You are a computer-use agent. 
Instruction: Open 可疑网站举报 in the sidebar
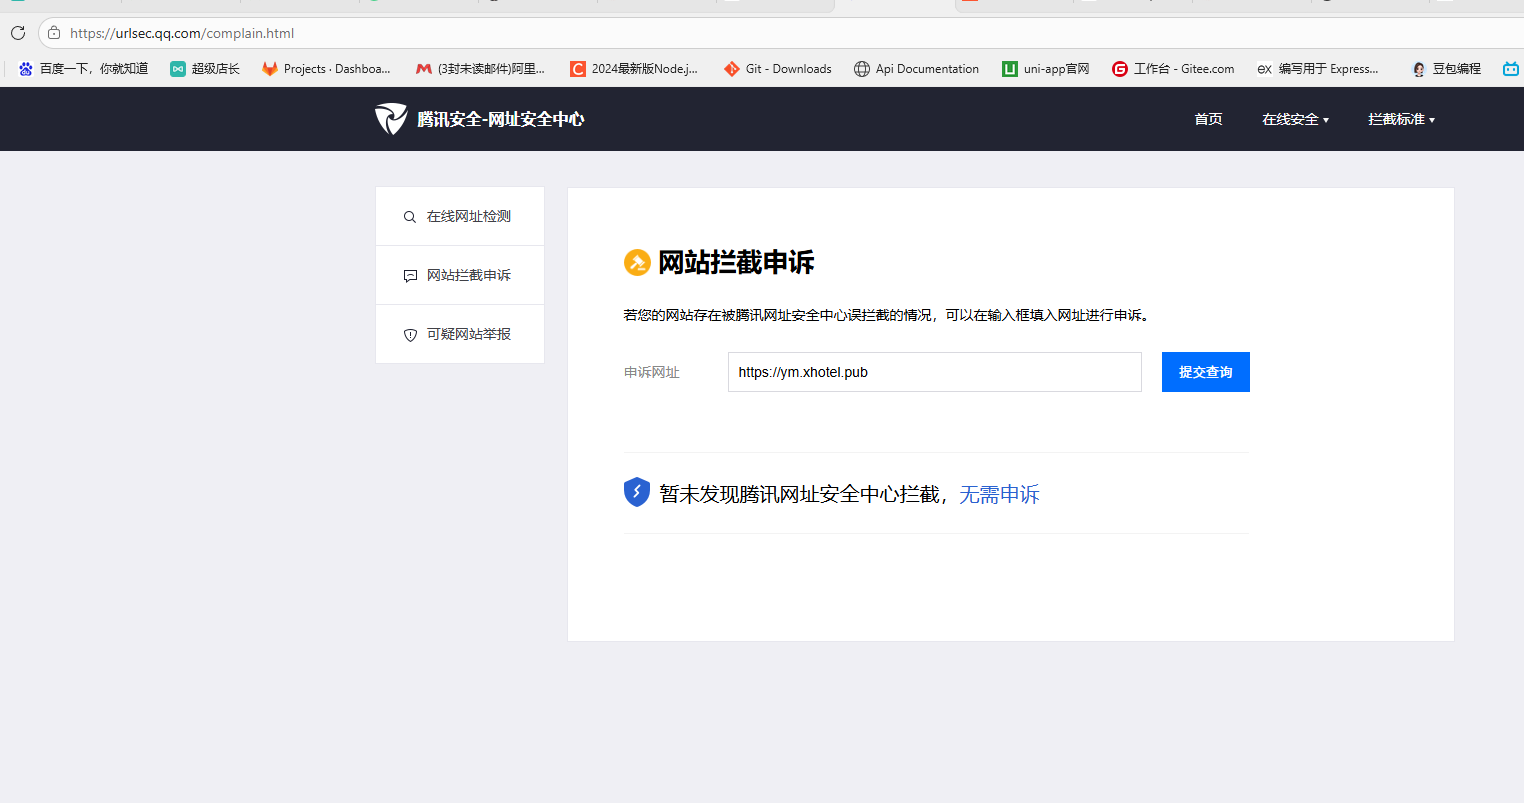pos(460,334)
